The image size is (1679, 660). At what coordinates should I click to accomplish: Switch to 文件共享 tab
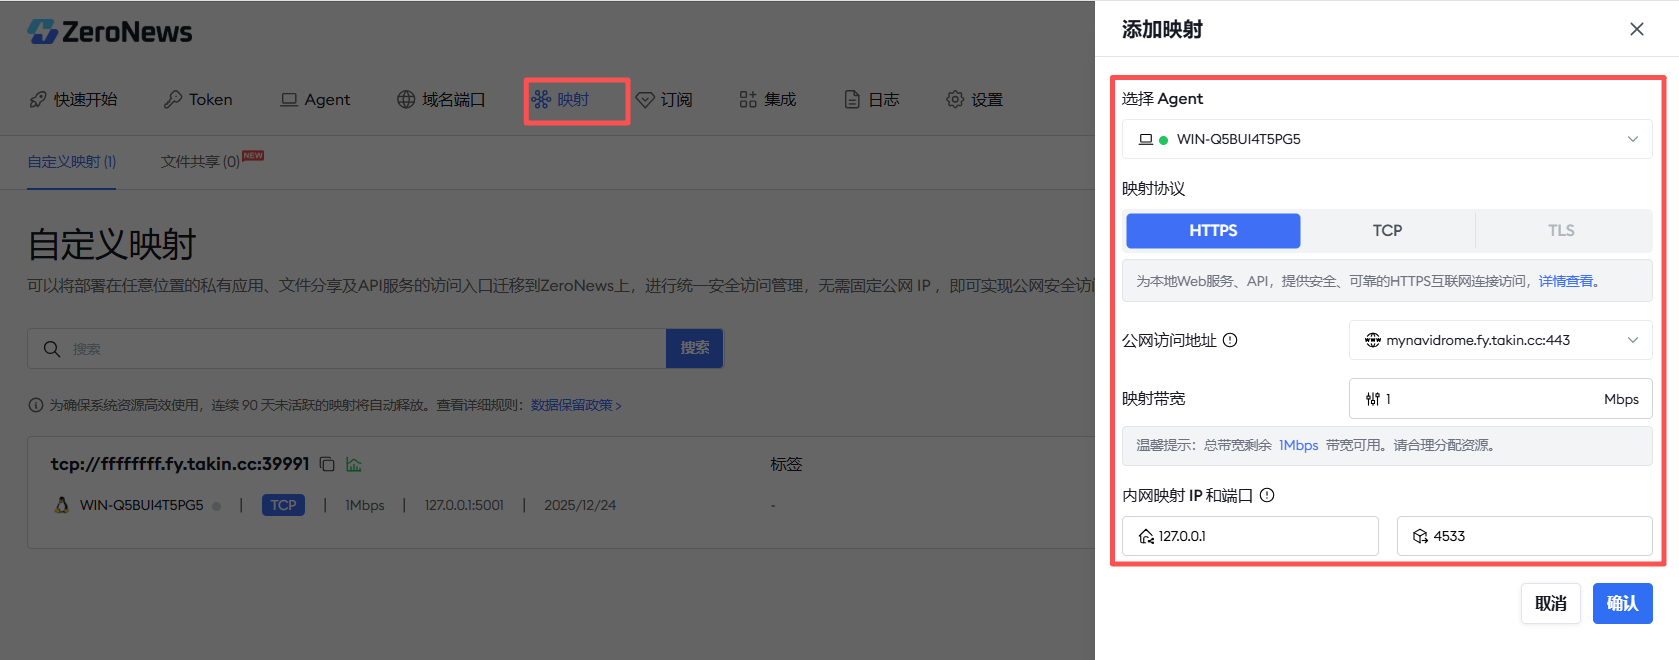point(200,161)
